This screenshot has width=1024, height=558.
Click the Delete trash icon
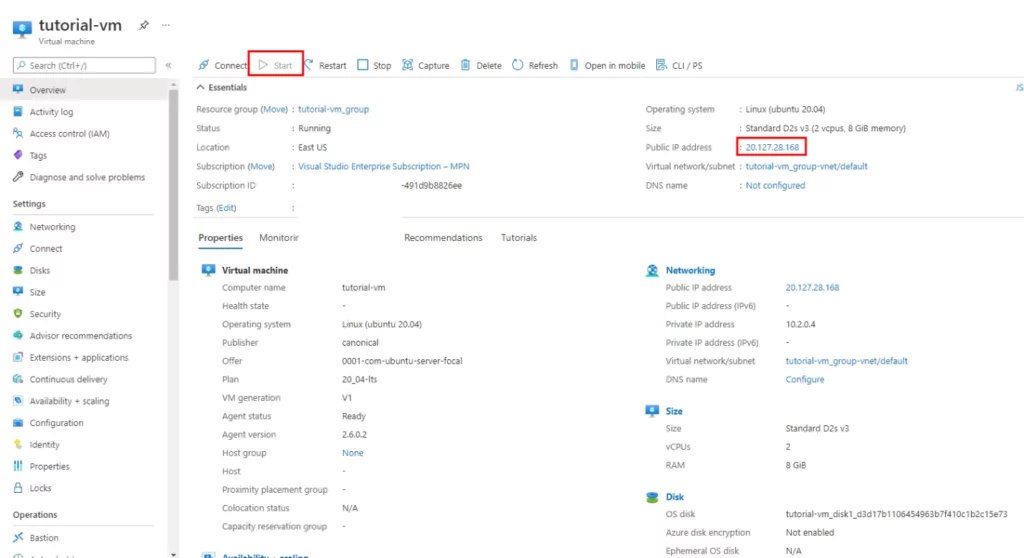pos(466,65)
